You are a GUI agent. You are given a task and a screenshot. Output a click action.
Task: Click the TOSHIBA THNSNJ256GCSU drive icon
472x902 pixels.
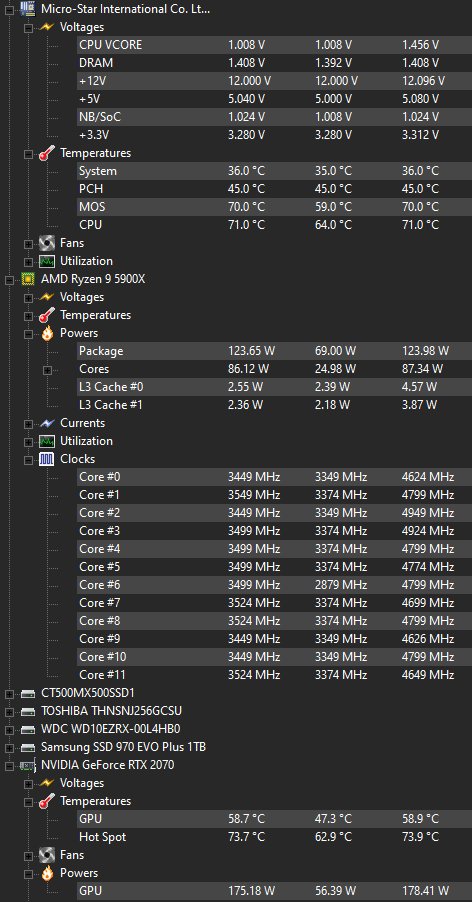[x=27, y=711]
